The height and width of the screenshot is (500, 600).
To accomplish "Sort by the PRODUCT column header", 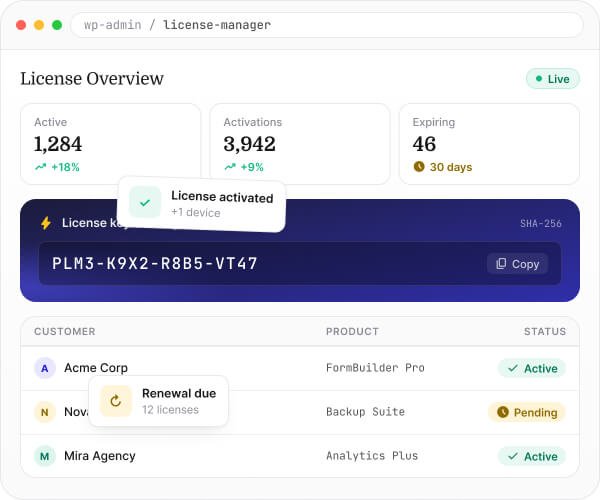I will click(x=352, y=331).
